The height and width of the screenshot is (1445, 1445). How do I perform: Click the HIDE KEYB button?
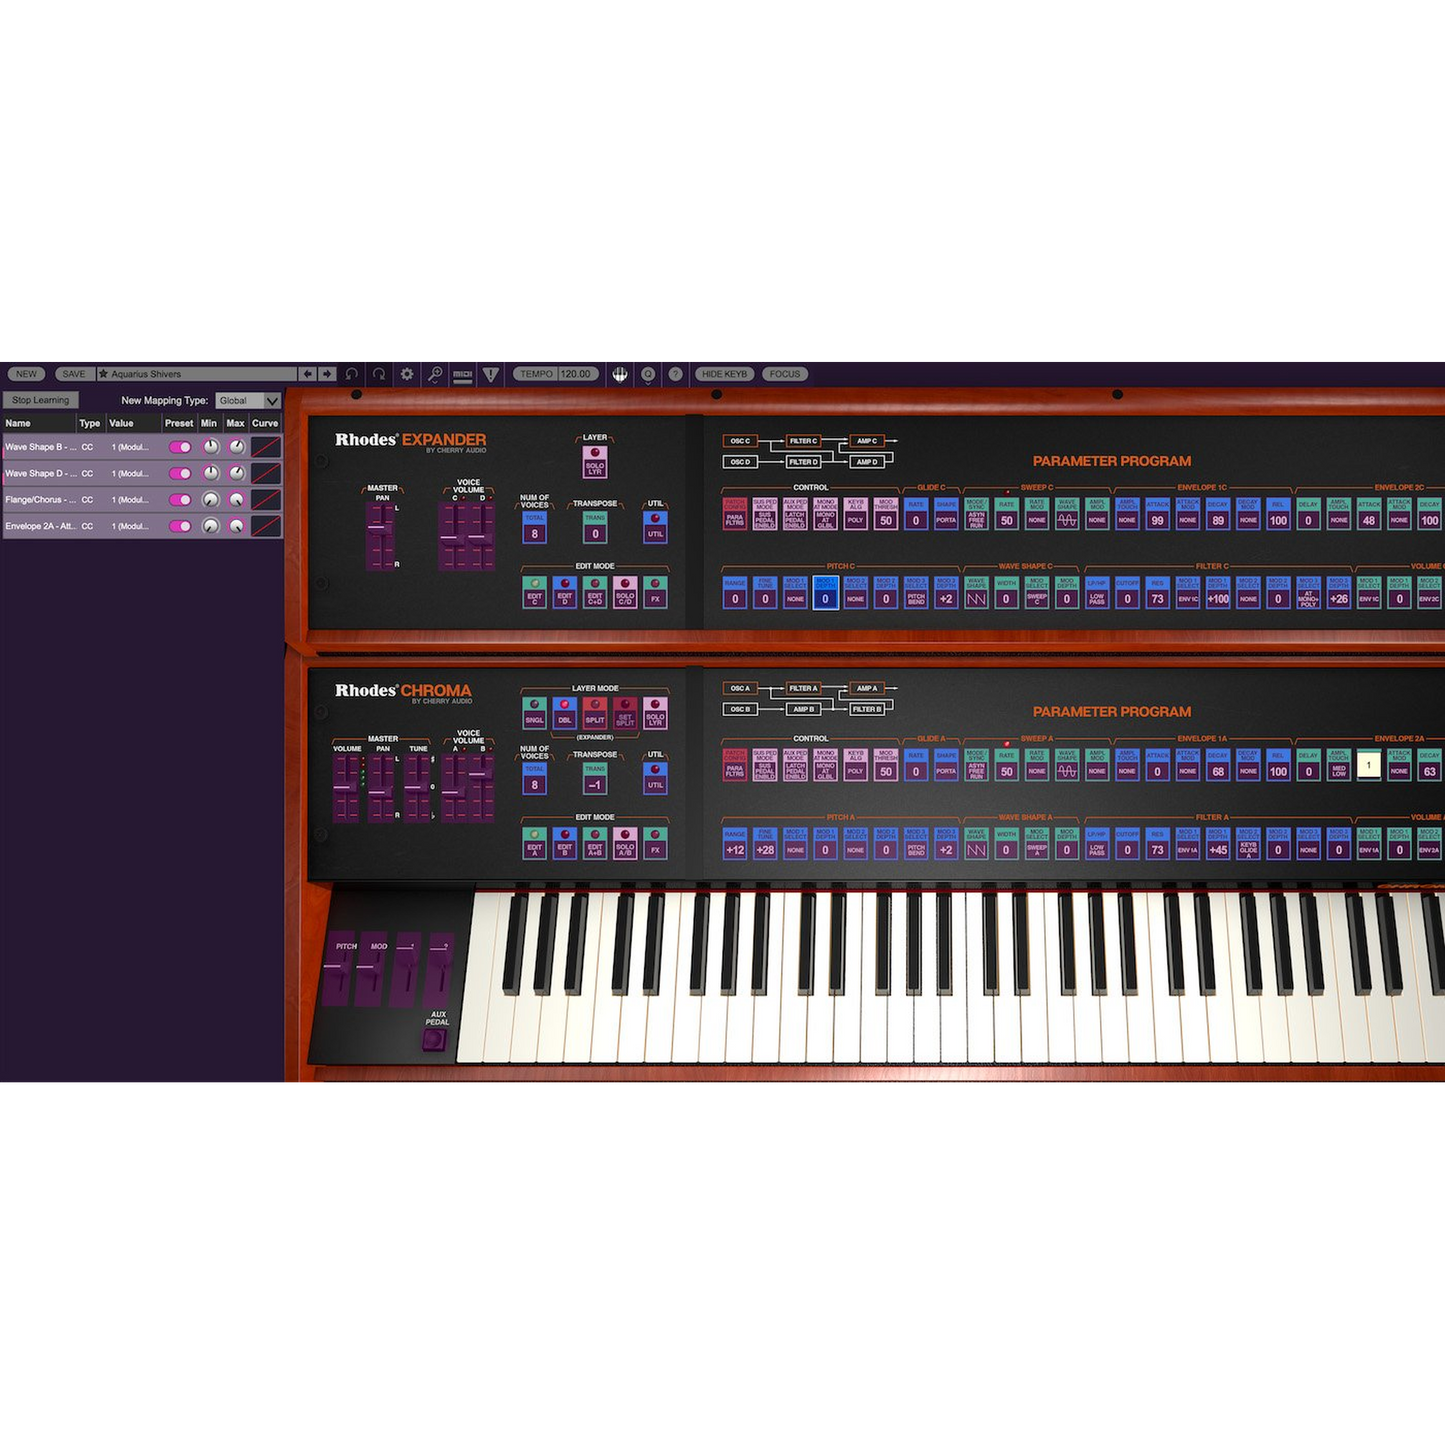pos(724,374)
